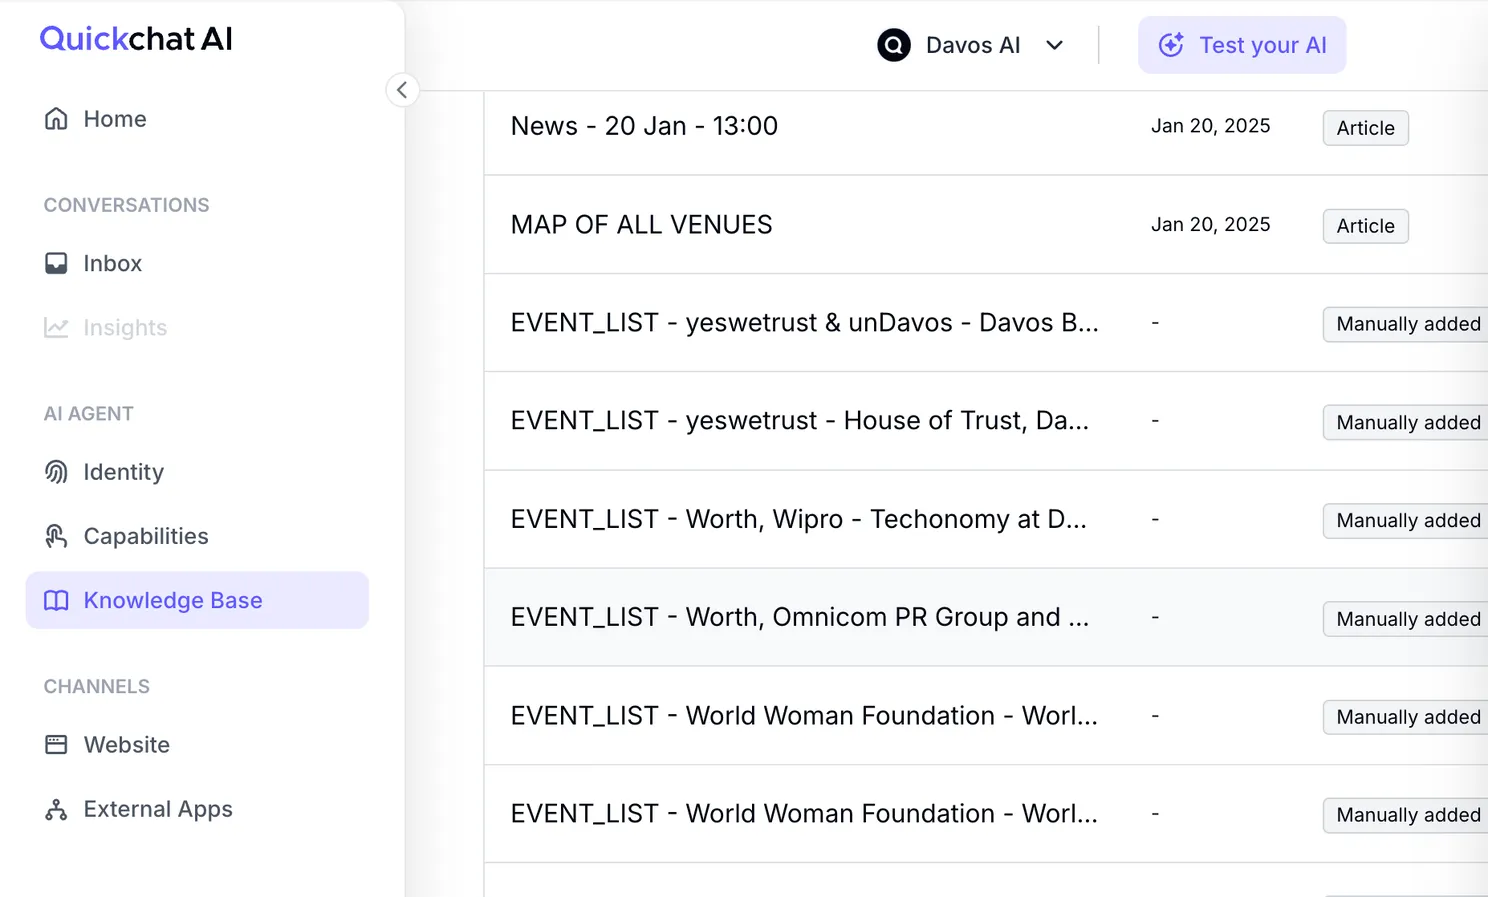Click the Website browser window icon
Viewport: 1488px width, 897px height.
pos(56,745)
